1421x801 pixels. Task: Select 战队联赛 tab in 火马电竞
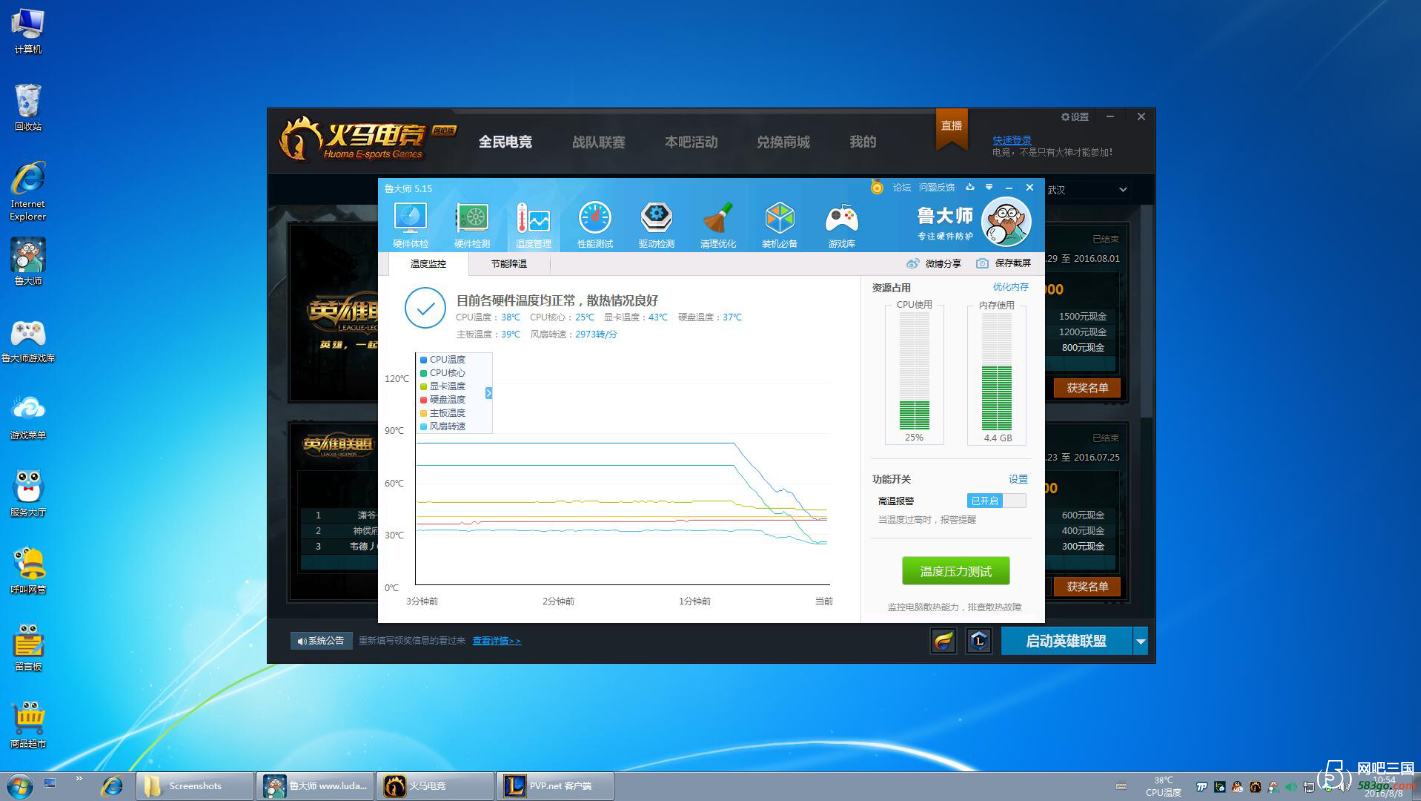click(x=598, y=142)
